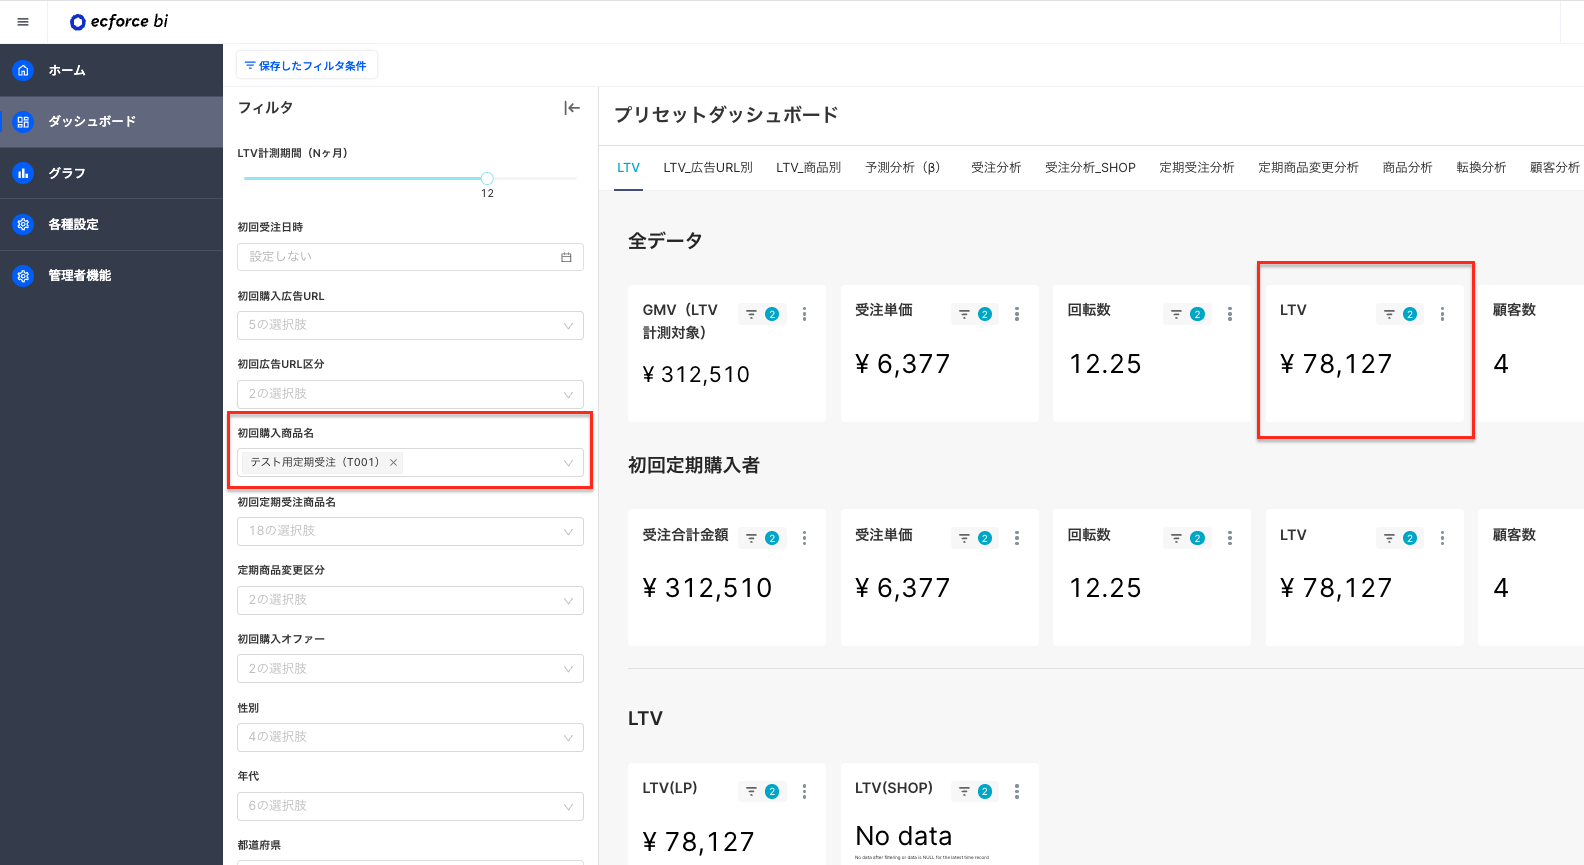
Task: Switch to 定期商品変更分析 tab
Action: 1308,168
